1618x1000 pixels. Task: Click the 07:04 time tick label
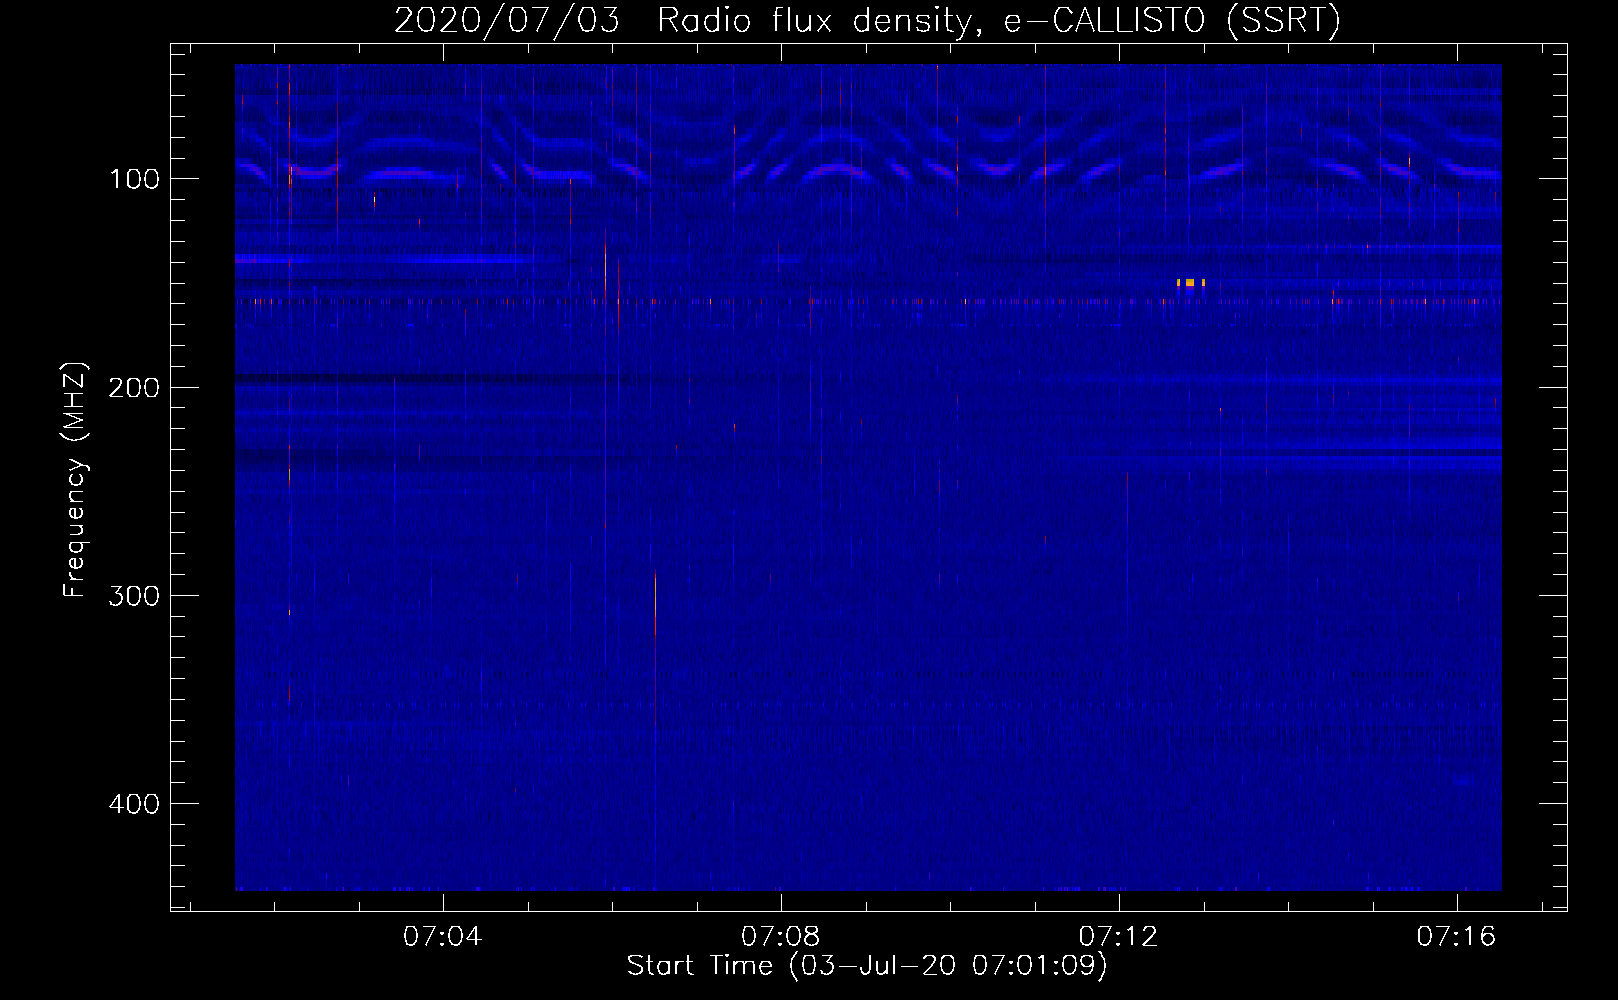tap(442, 937)
